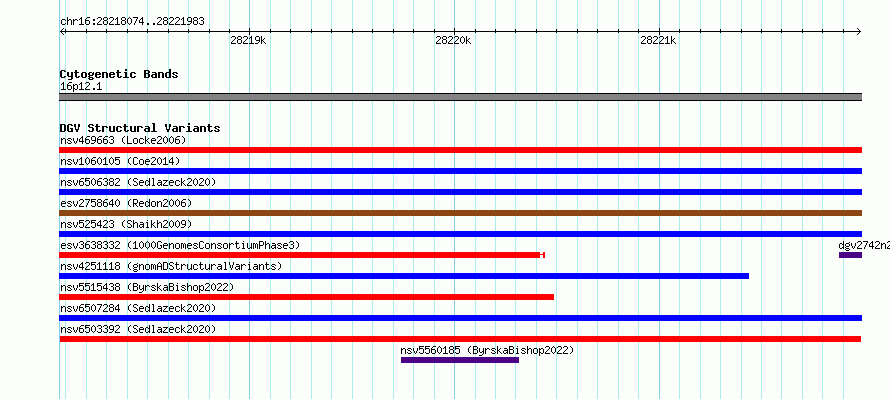The width and height of the screenshot is (890, 399).
Task: Click the 28221k ruler marker
Action: click(x=658, y=40)
